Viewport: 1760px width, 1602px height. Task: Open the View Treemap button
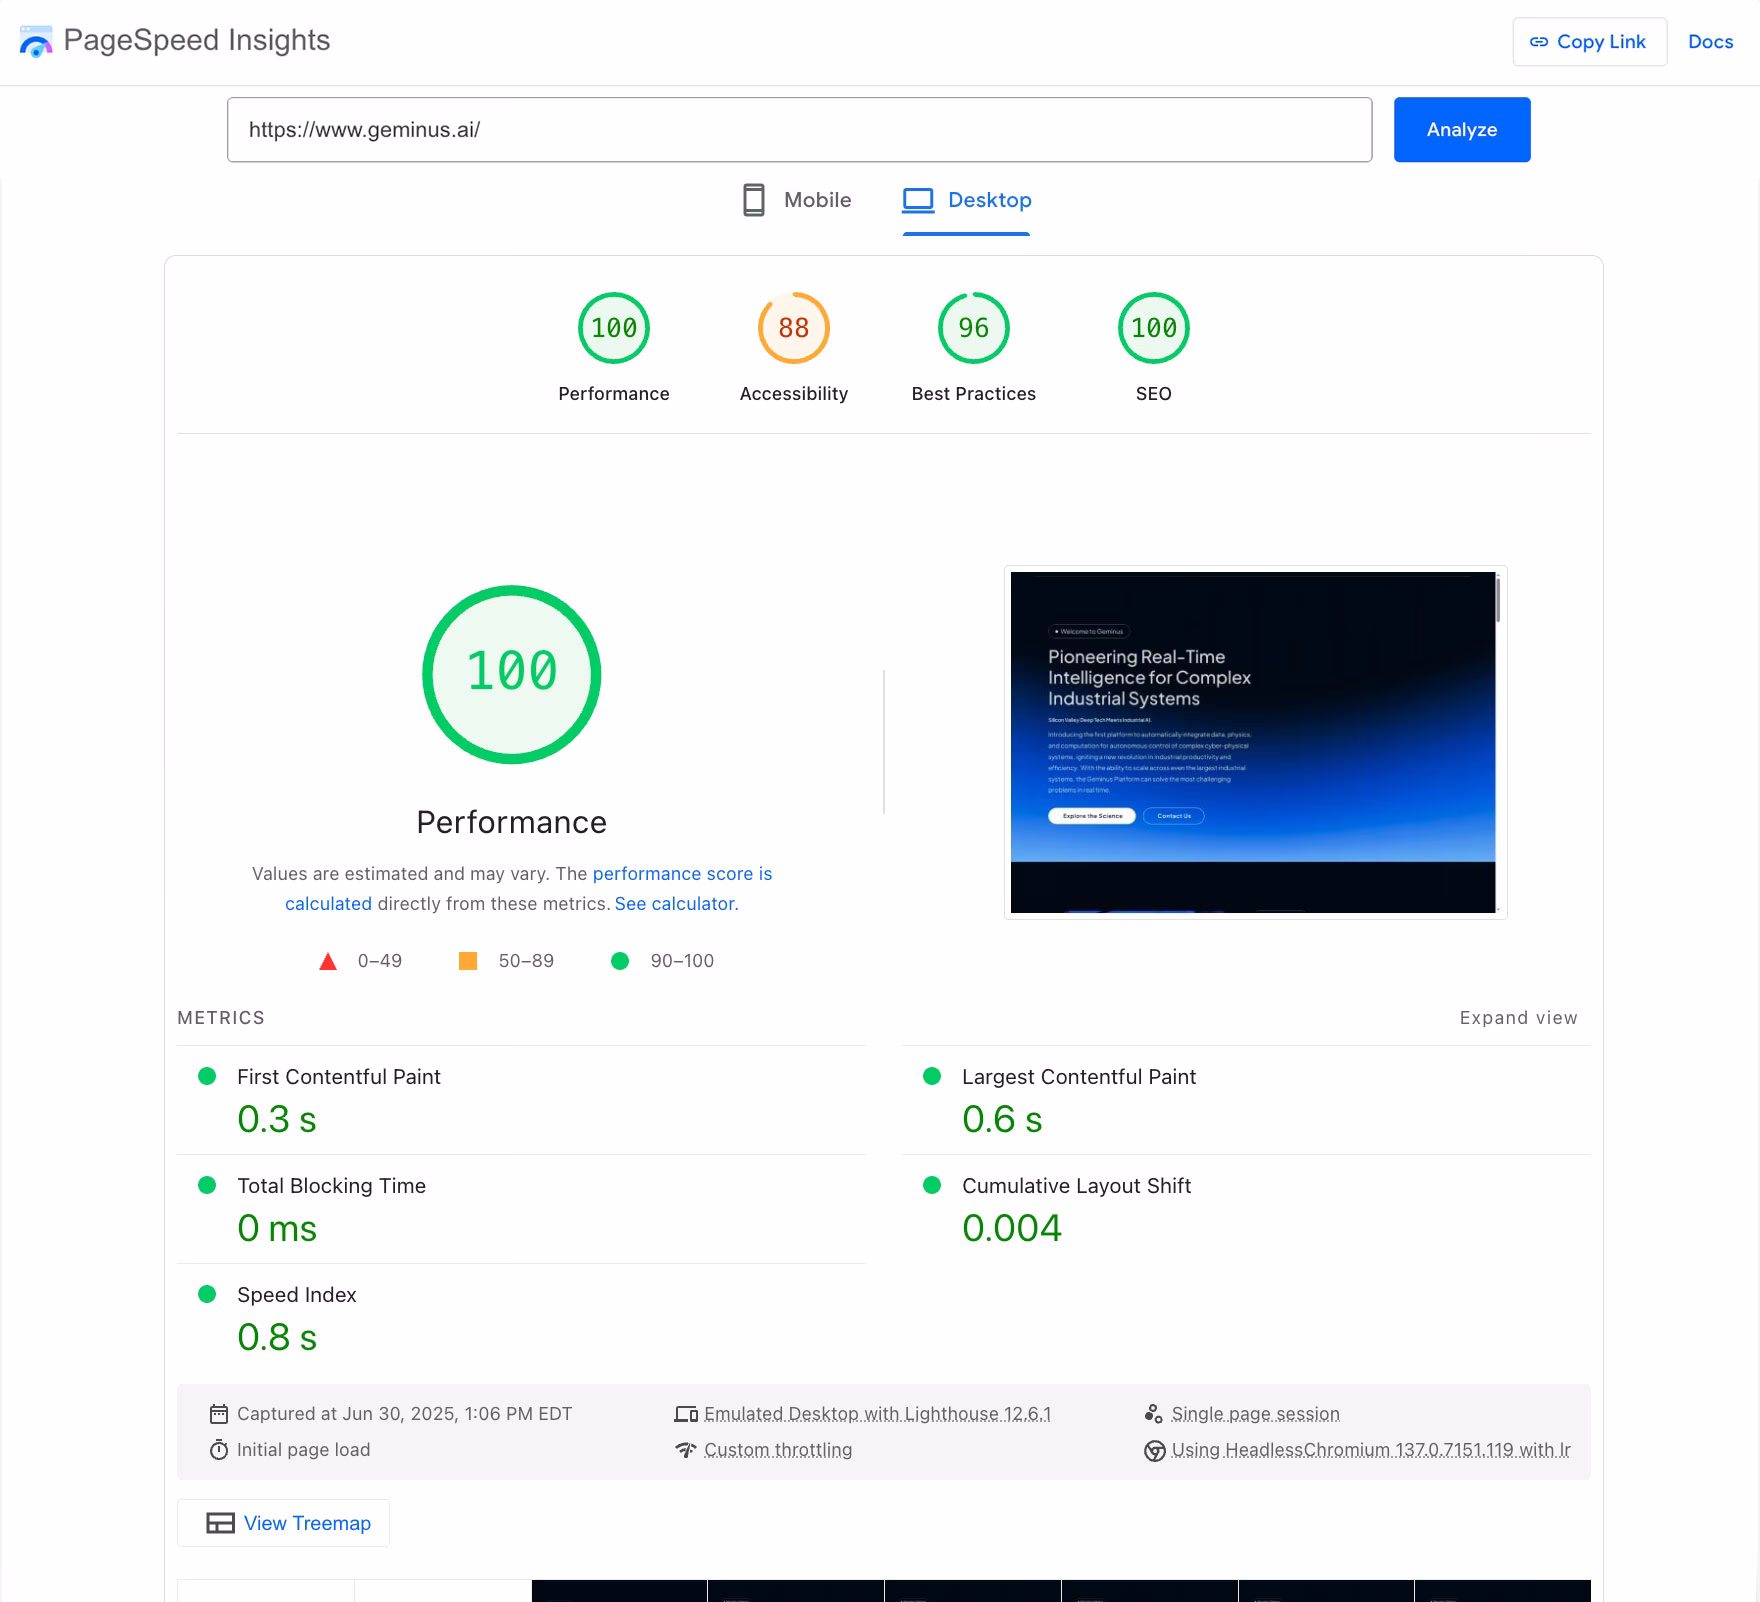coord(284,1523)
